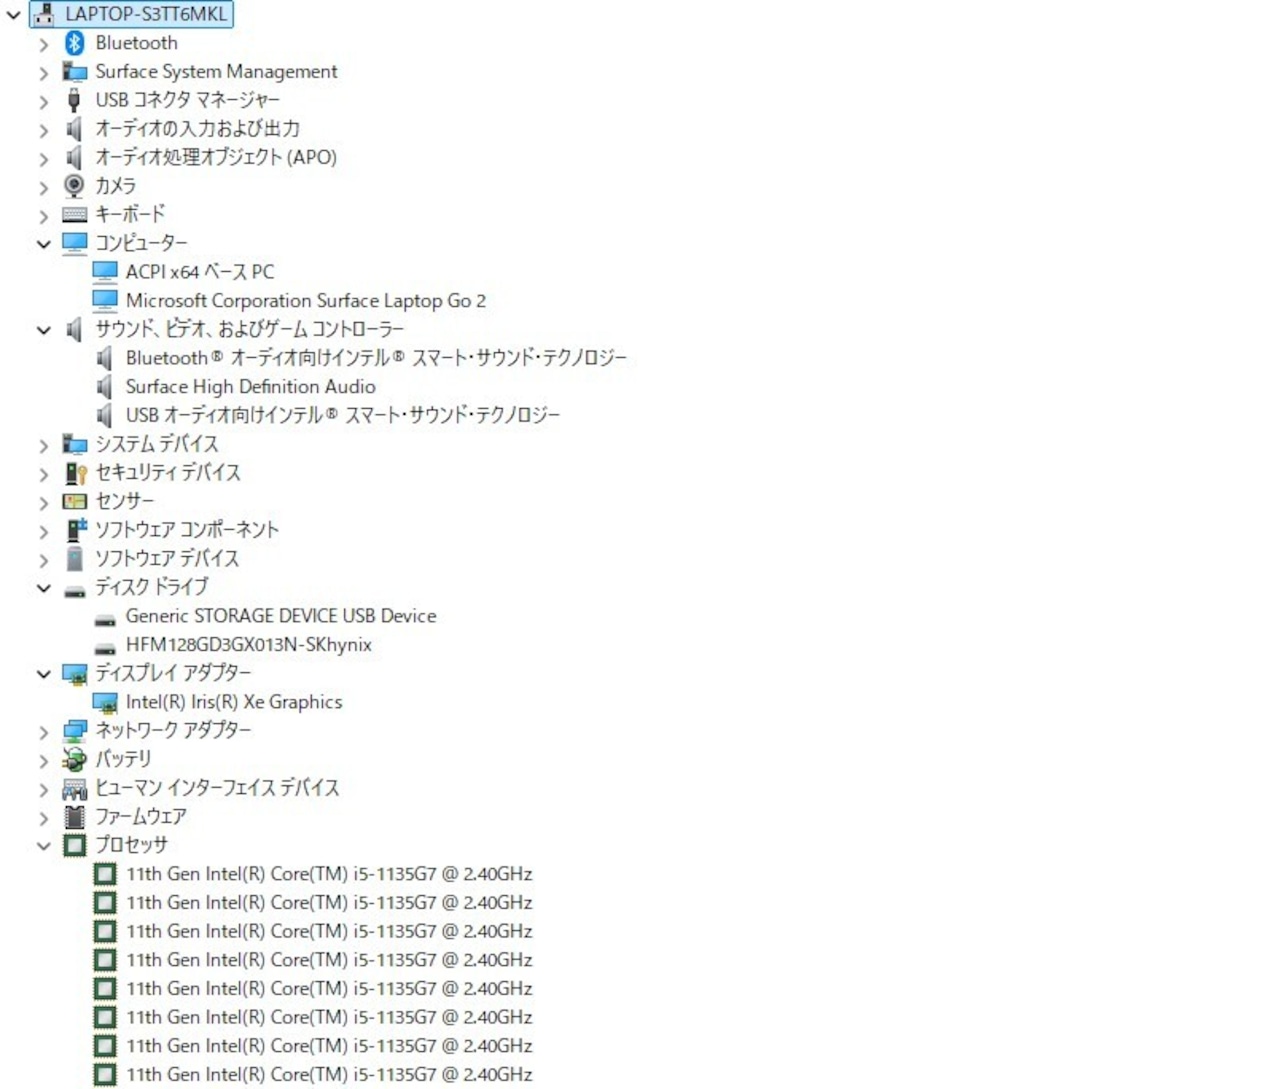Select the LAPTOP-S3TT6MKL root label
1280x1089 pixels.
(146, 14)
